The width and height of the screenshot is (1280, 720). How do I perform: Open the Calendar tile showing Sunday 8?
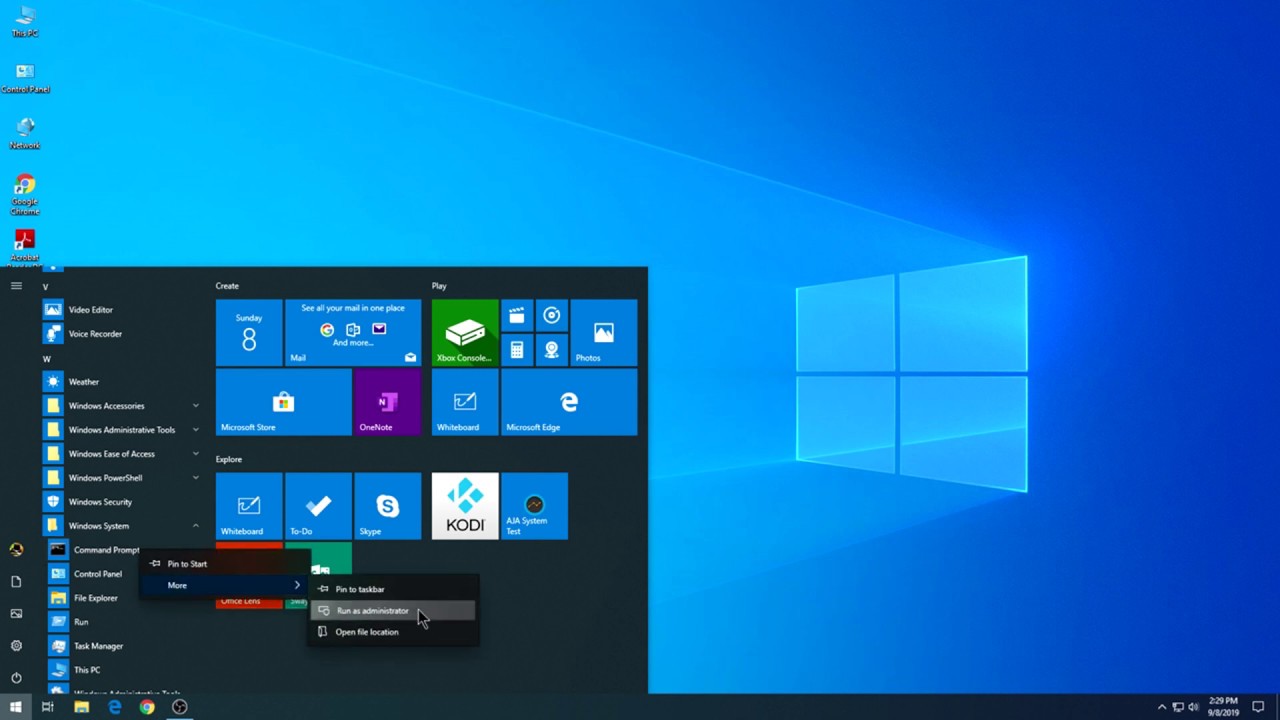pos(249,333)
